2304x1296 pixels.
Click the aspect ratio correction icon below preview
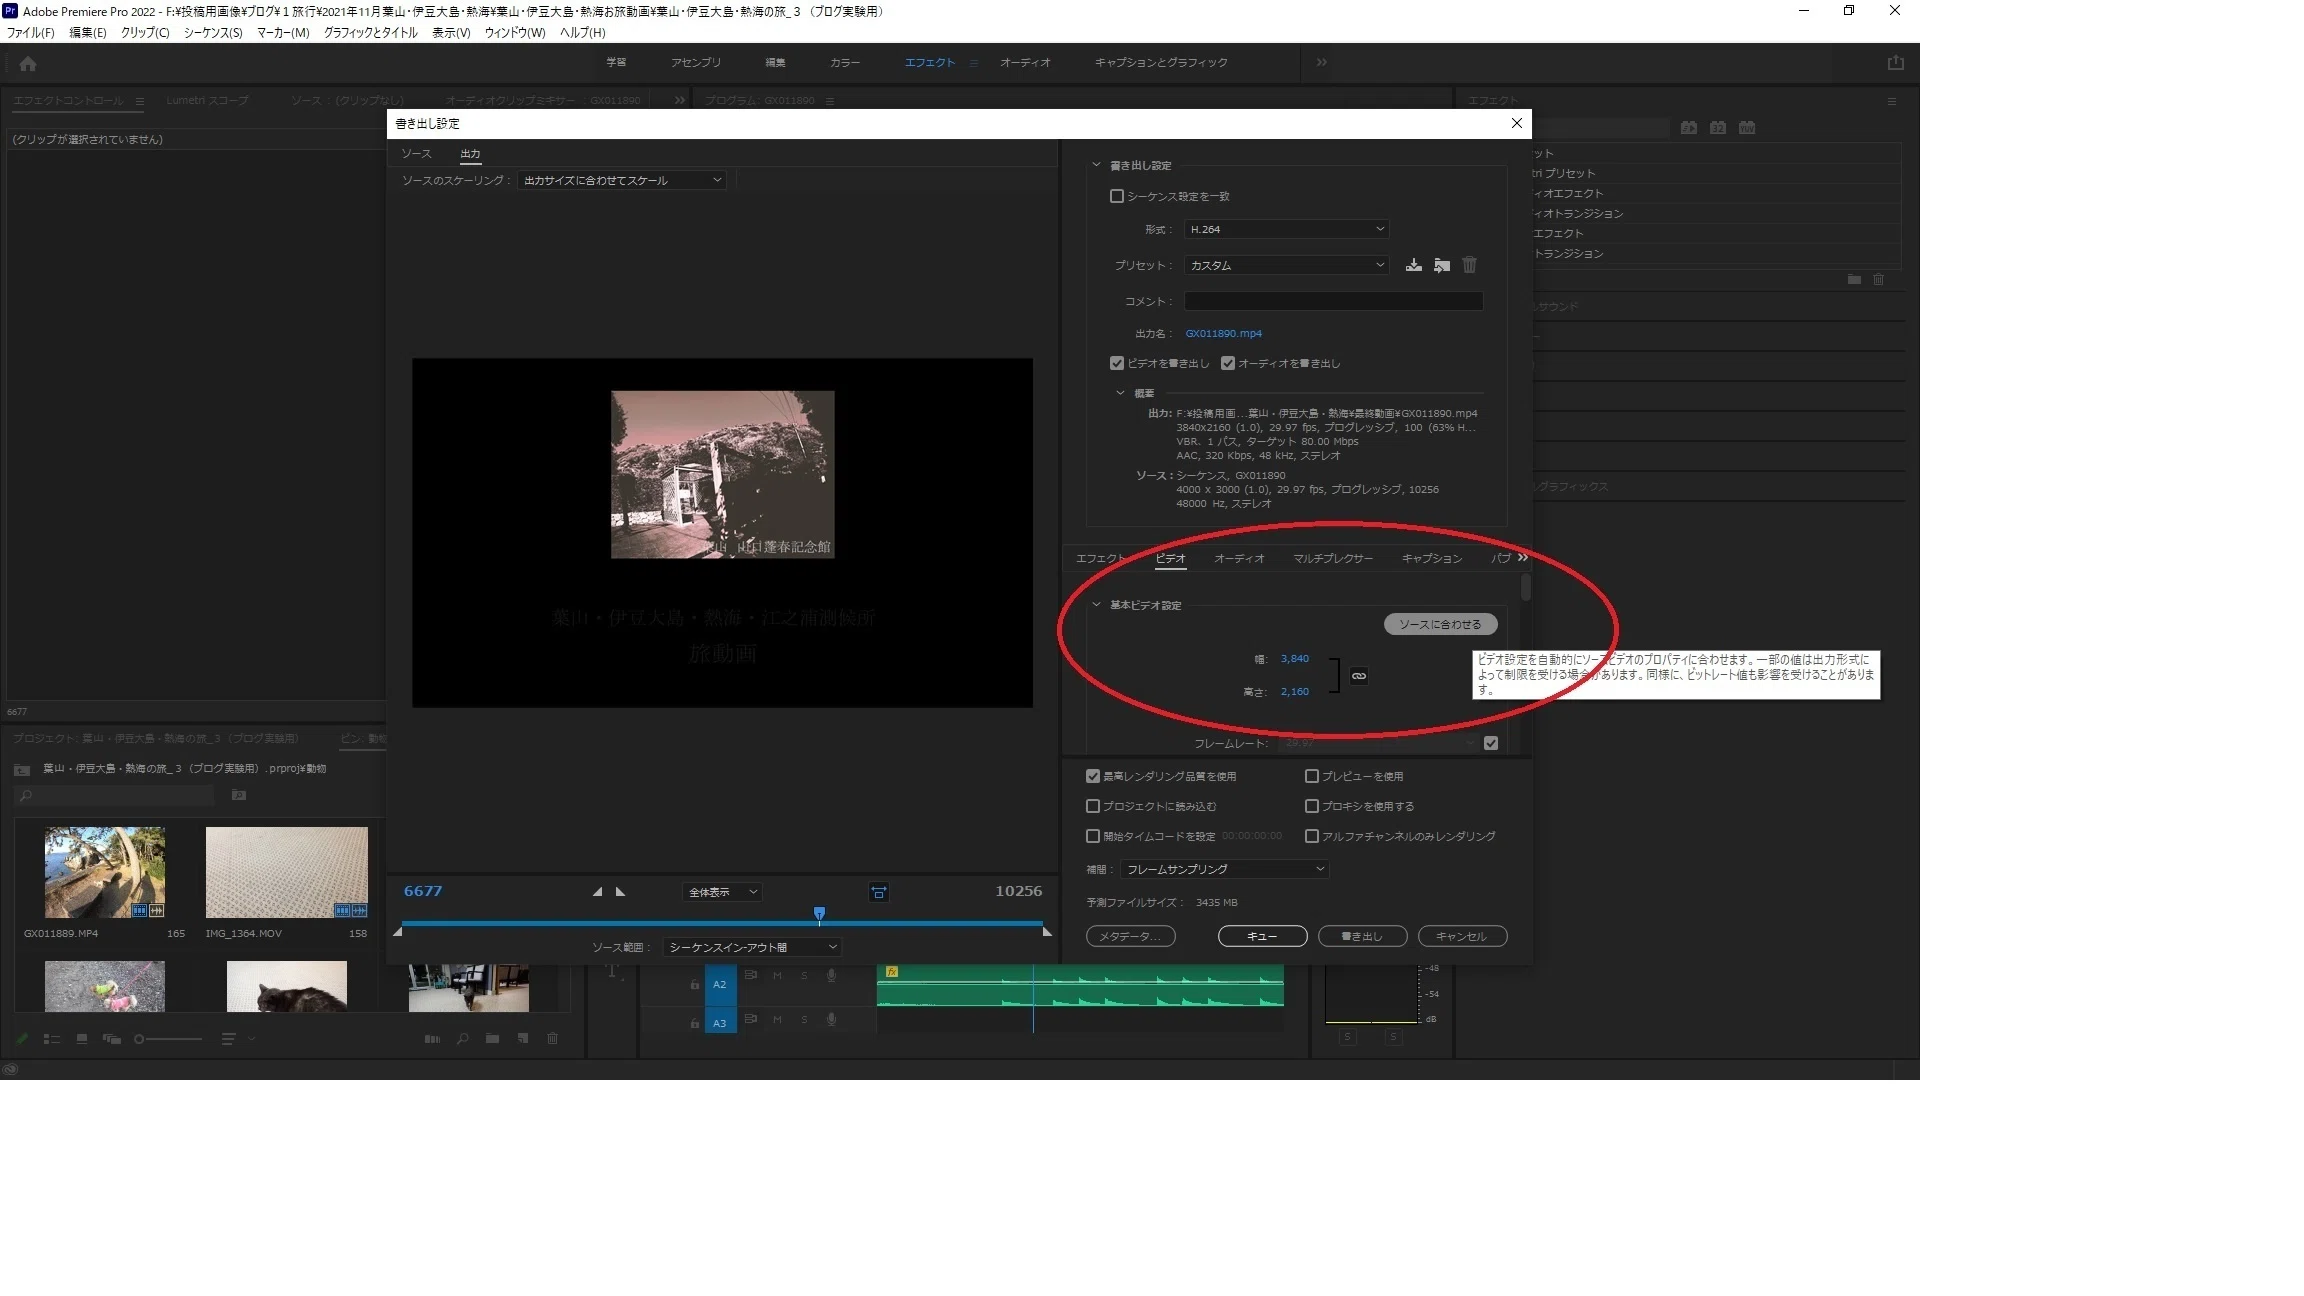click(x=879, y=892)
